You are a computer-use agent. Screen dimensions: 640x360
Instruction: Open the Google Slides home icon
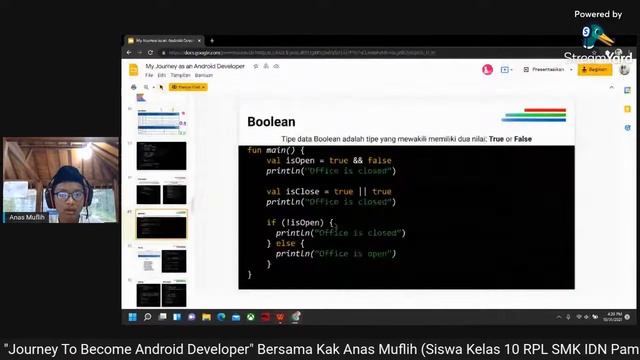point(134,70)
